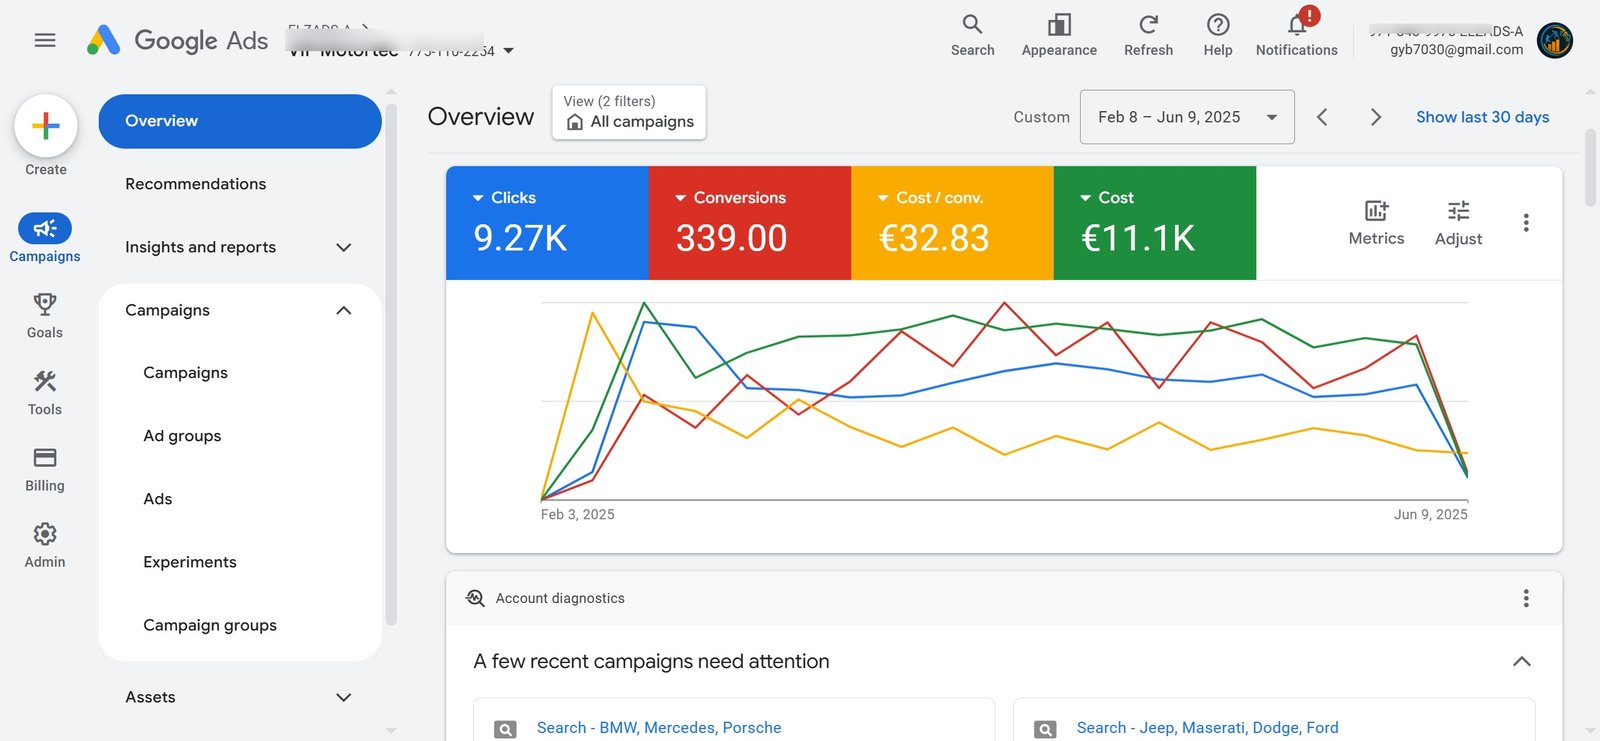Click the blue Clicks scorecard value 9.27K

[x=520, y=238]
